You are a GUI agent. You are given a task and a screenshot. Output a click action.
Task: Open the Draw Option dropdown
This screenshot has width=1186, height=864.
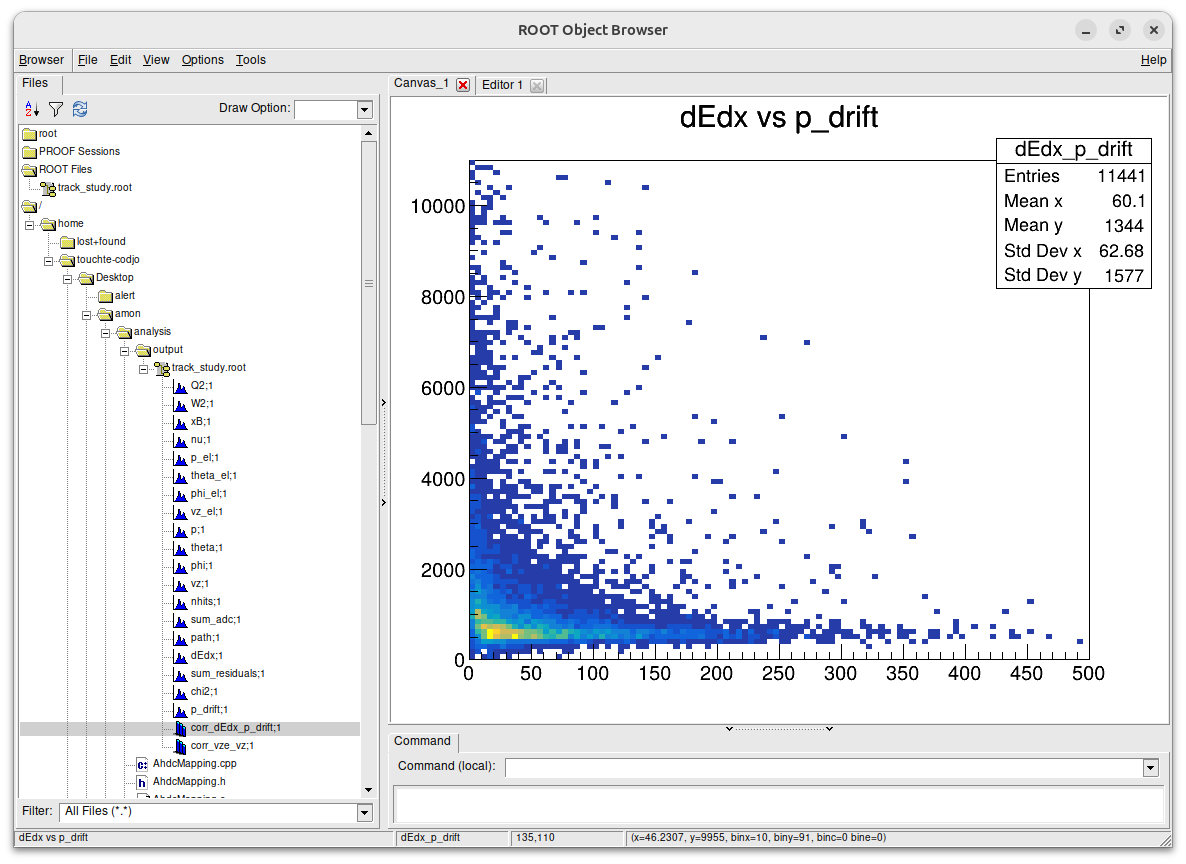point(365,110)
